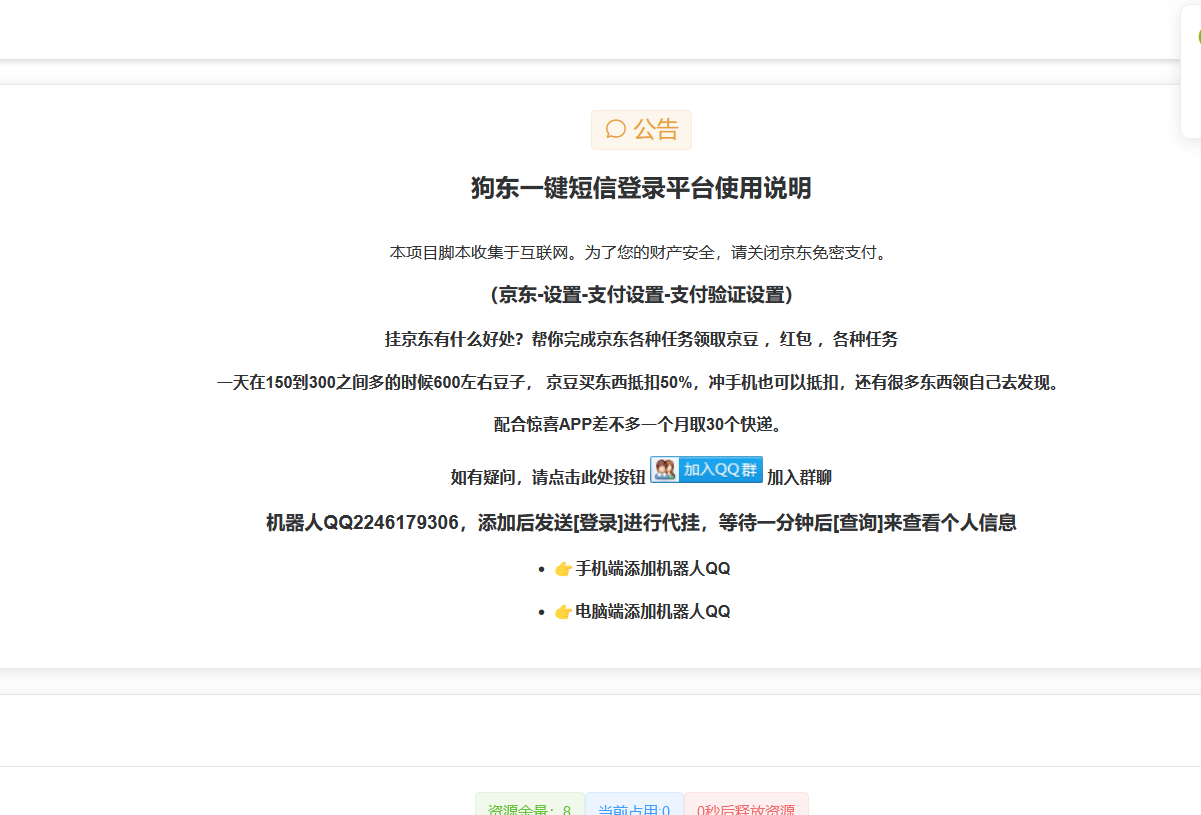This screenshot has height=815, width=1201.
Task: Open the 手机端添加机器人QQ link
Action: (x=653, y=569)
